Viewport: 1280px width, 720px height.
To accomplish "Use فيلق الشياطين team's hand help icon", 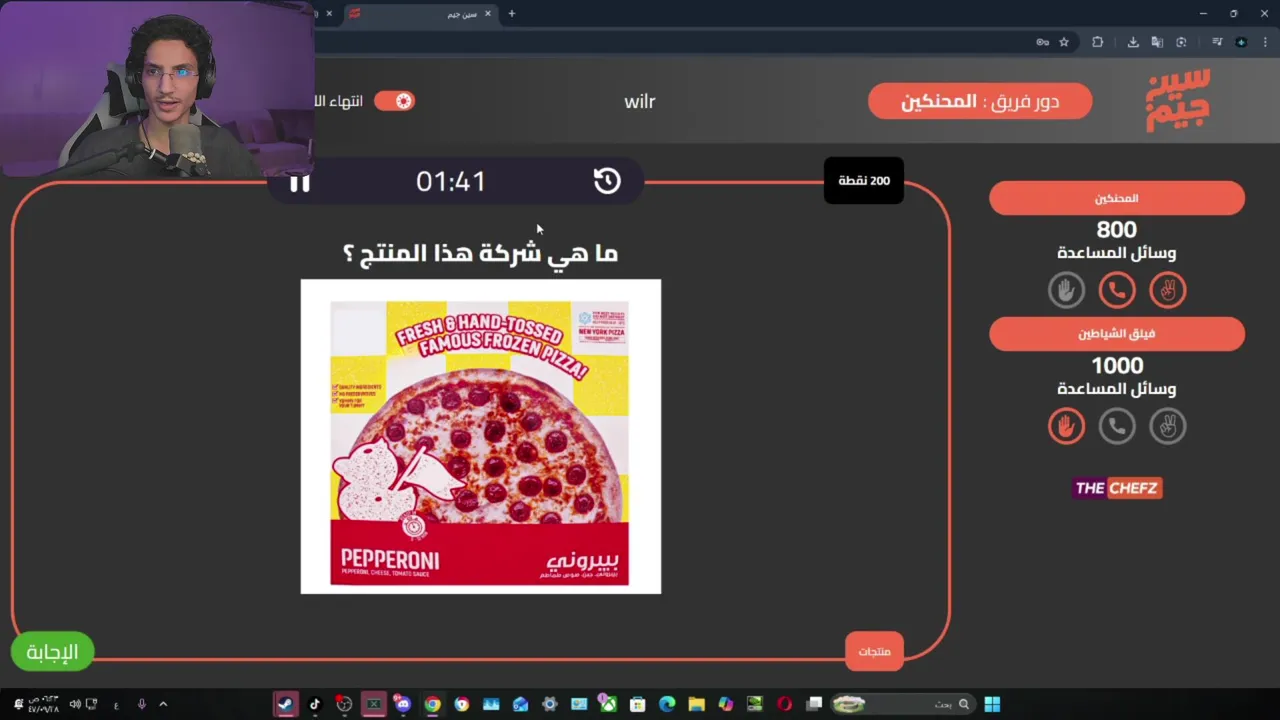I will [x=1066, y=426].
